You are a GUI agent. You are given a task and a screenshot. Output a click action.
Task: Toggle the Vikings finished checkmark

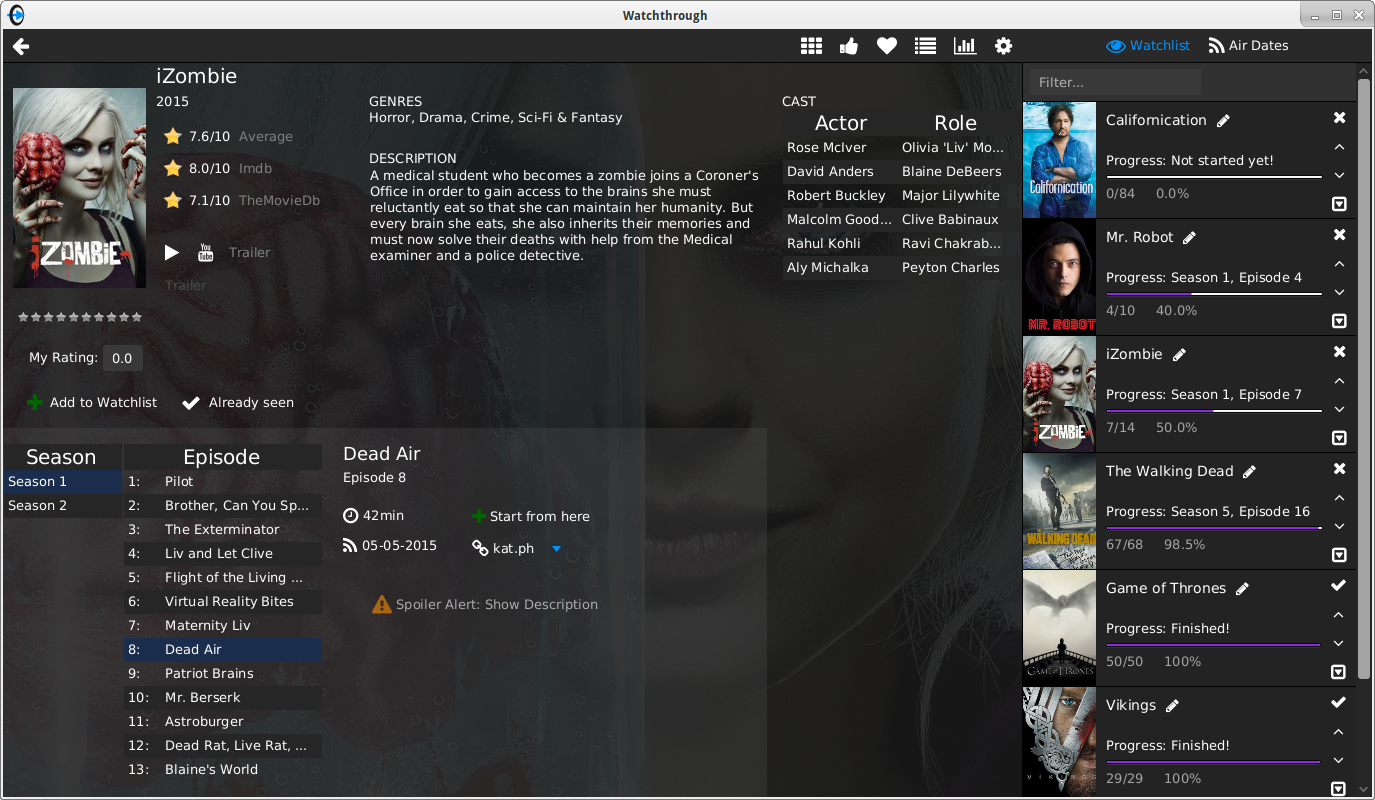click(1339, 702)
